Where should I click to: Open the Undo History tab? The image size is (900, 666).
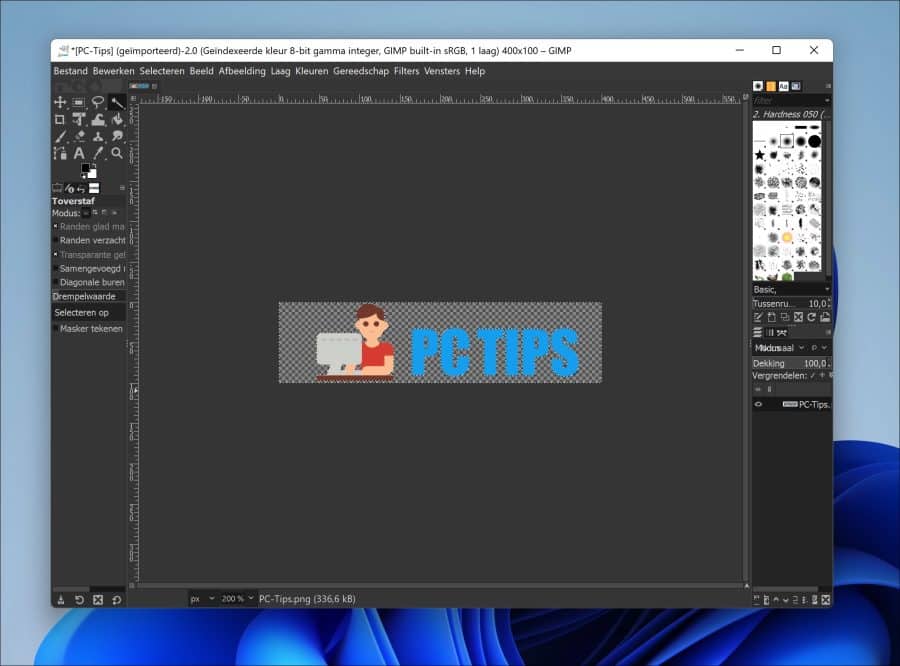(81, 188)
